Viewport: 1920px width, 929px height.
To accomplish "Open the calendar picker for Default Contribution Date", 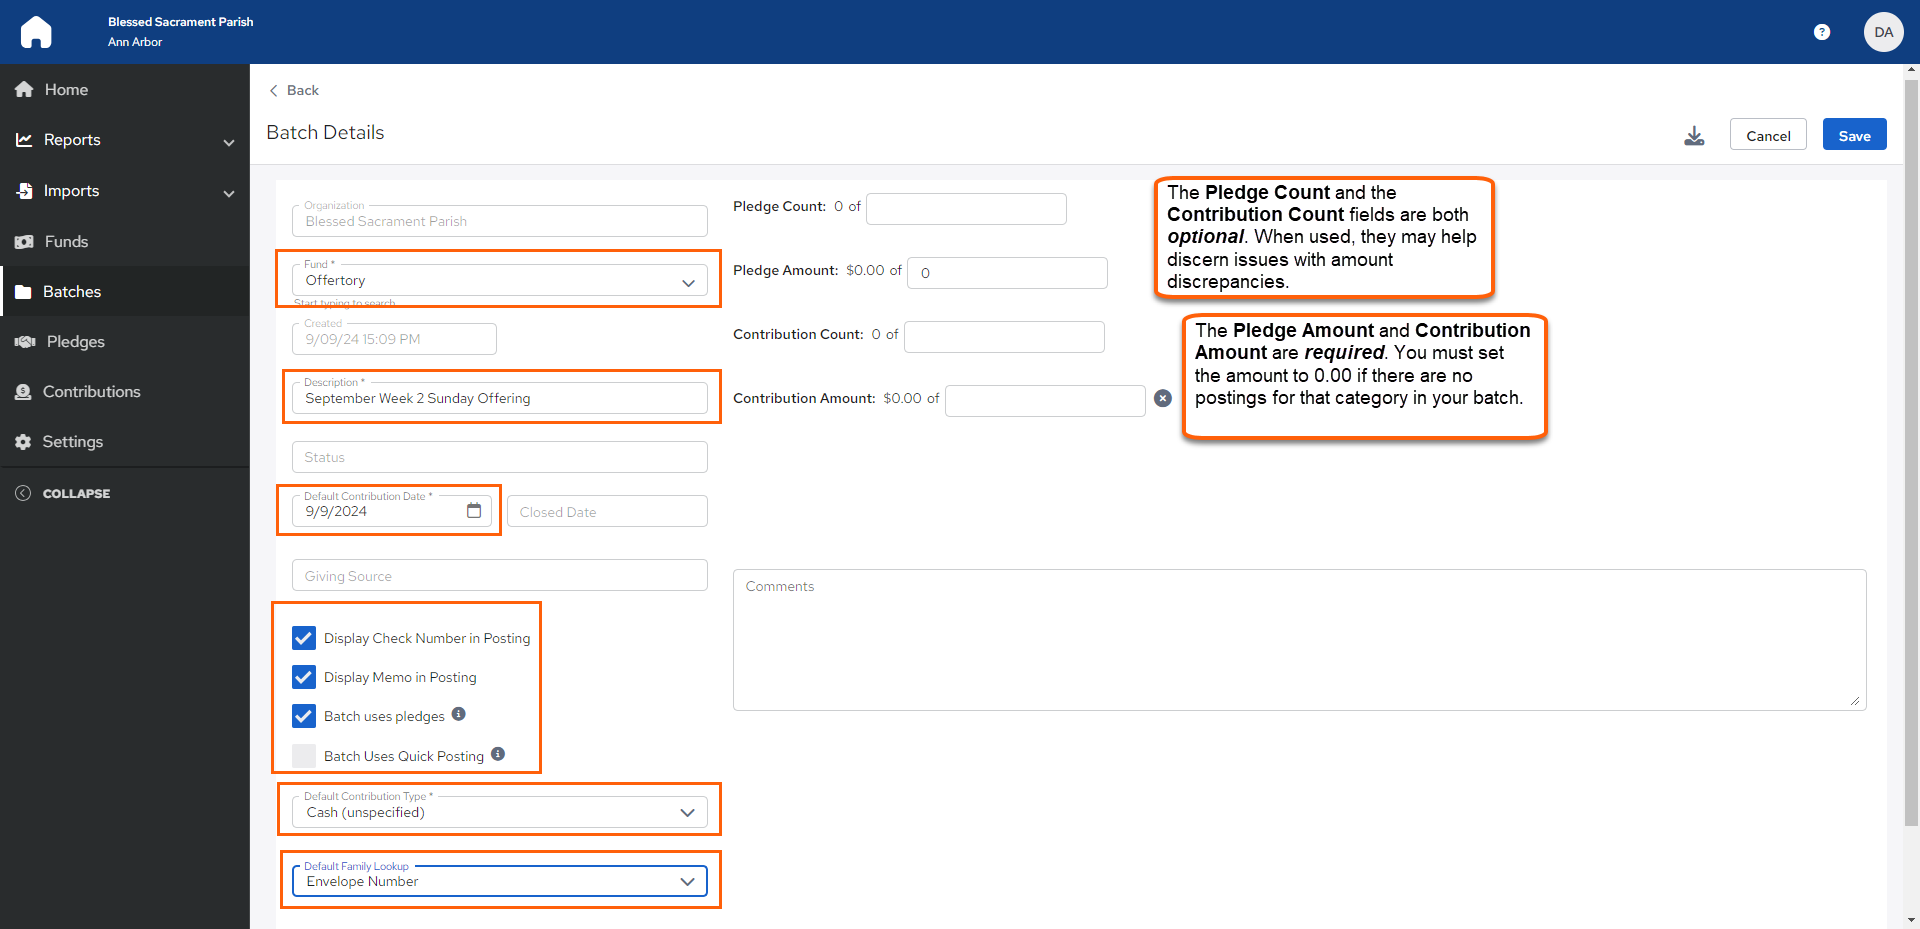I will 474,511.
